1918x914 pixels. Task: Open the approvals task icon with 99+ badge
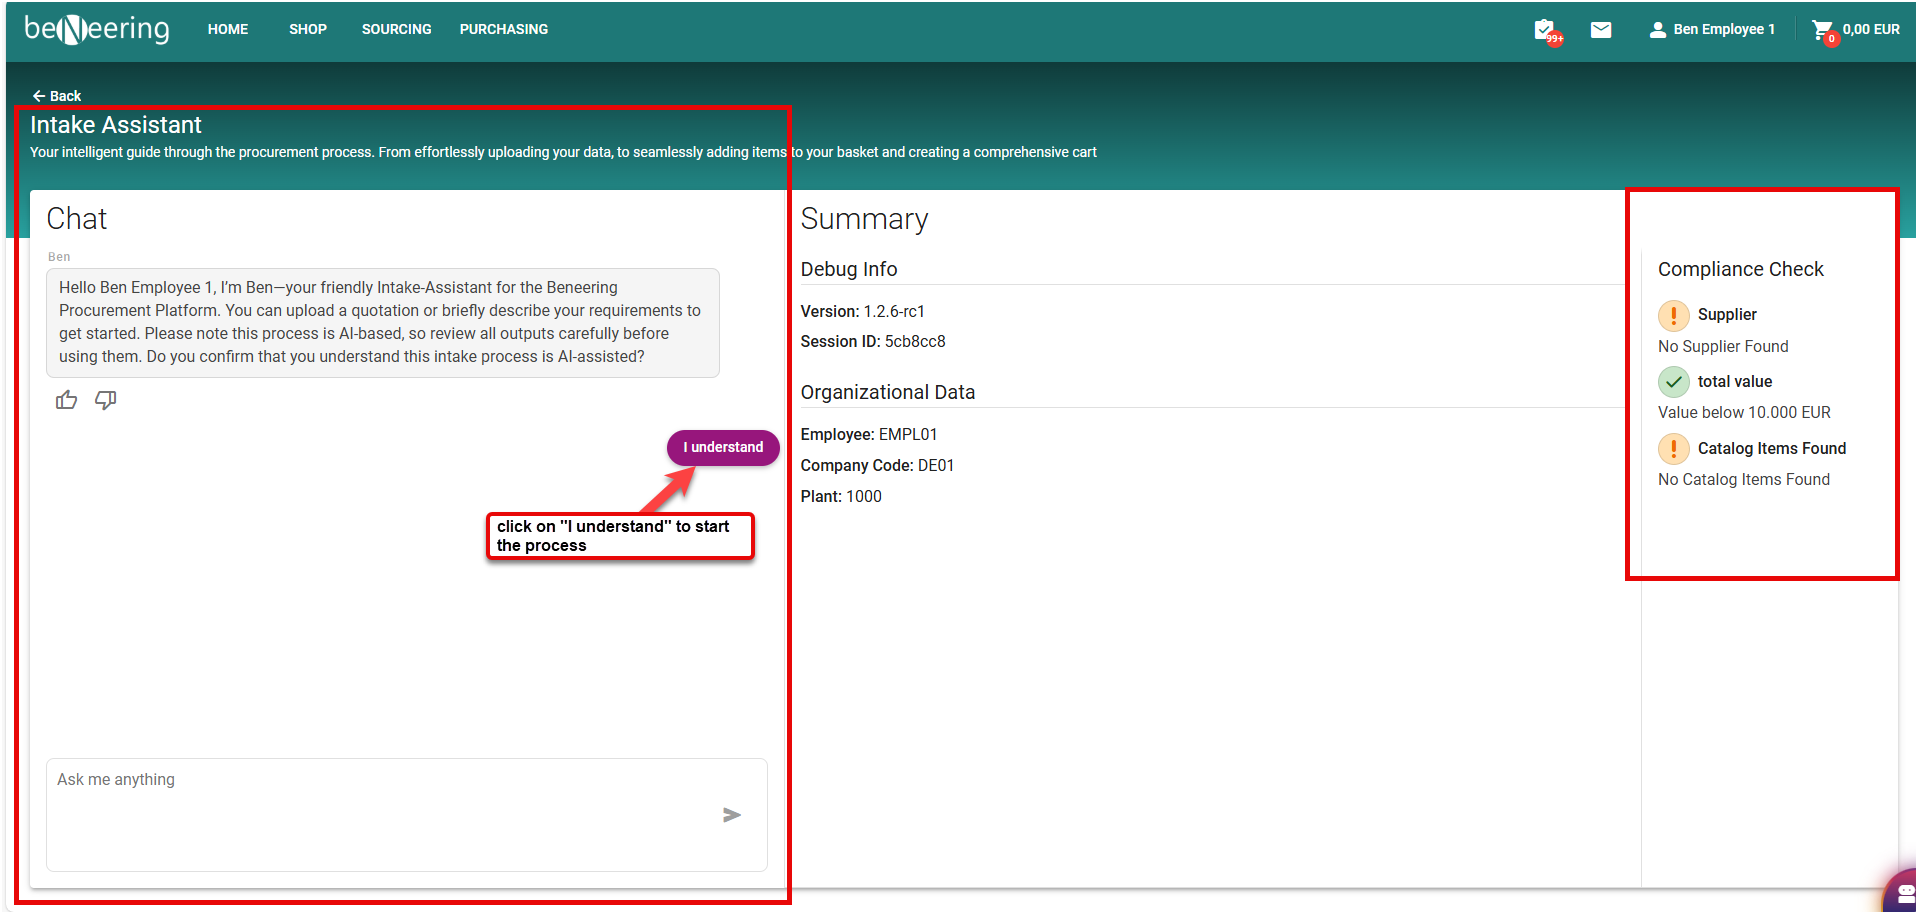[x=1546, y=30]
